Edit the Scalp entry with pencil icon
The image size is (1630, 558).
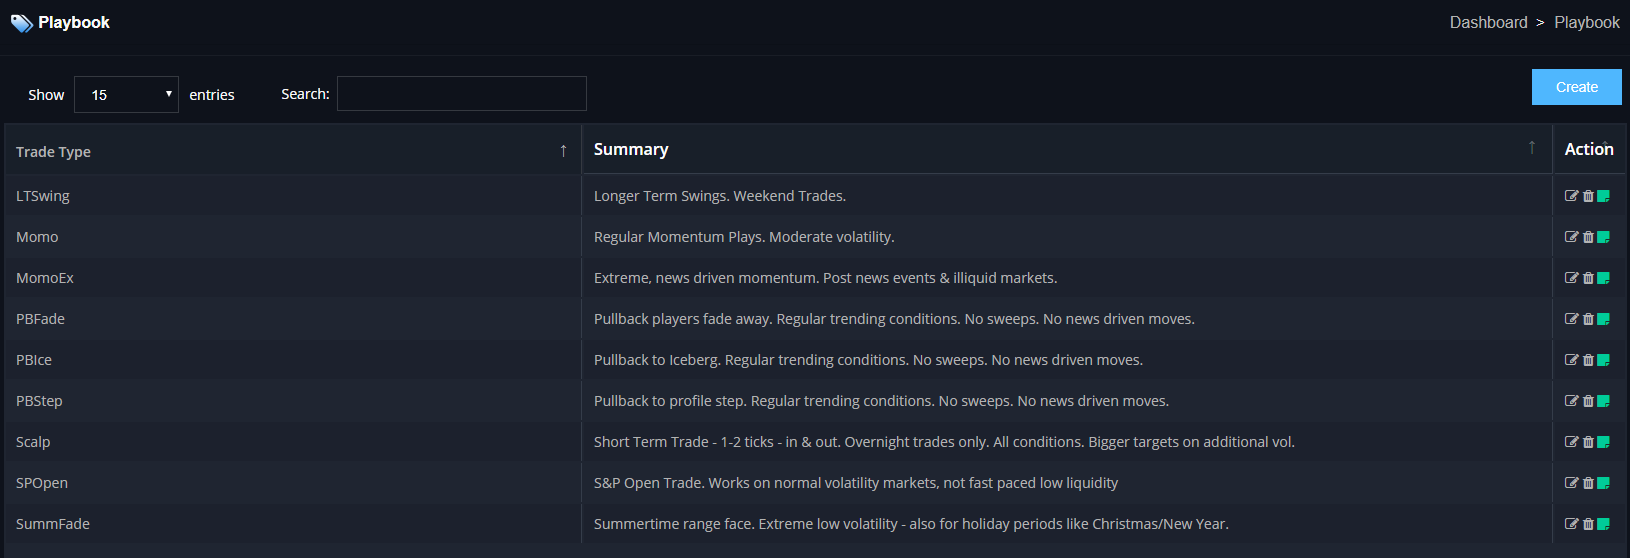1571,442
